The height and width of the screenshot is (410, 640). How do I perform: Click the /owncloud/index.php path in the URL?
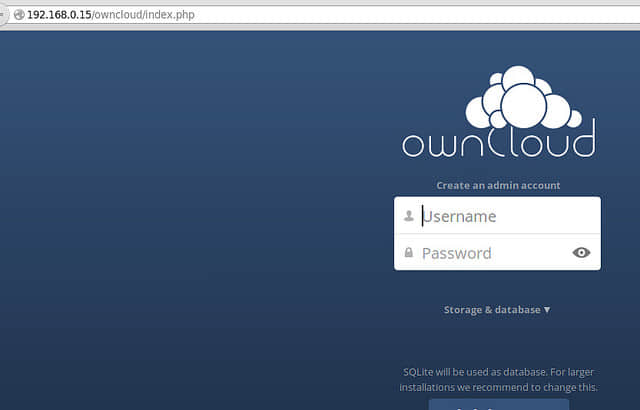144,15
